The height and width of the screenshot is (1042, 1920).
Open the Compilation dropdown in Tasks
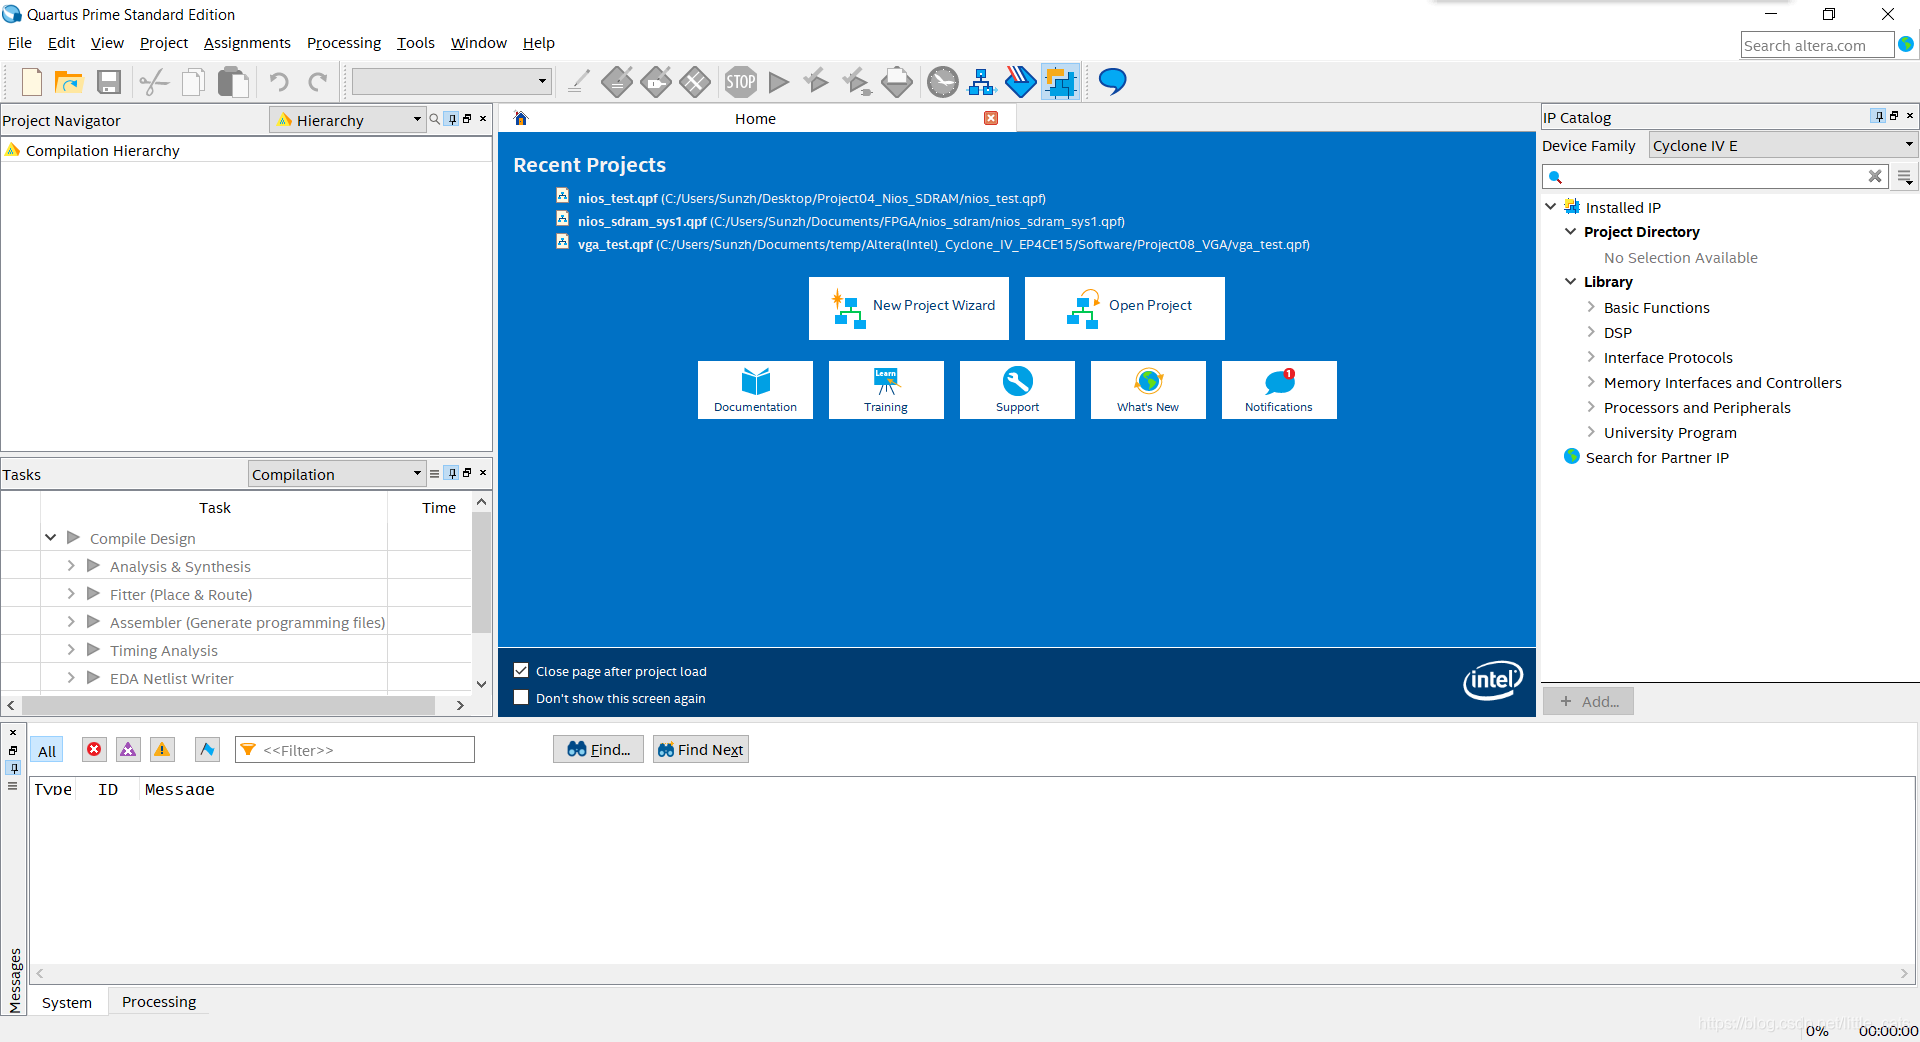(x=337, y=474)
